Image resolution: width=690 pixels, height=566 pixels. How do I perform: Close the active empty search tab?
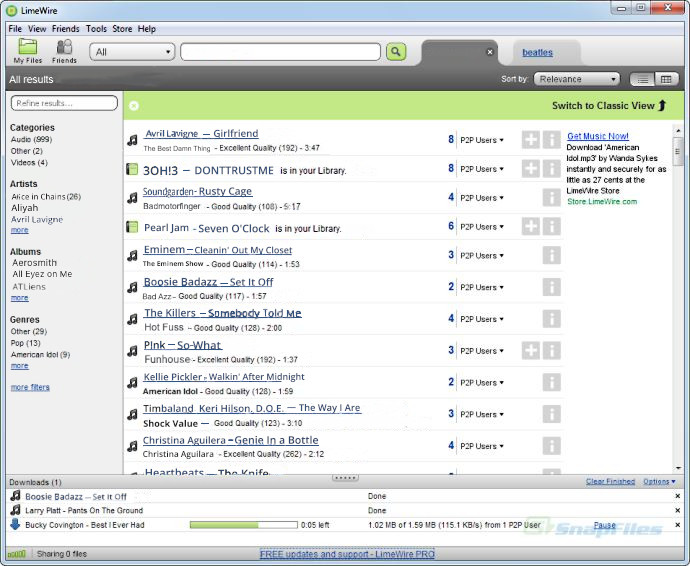490,52
